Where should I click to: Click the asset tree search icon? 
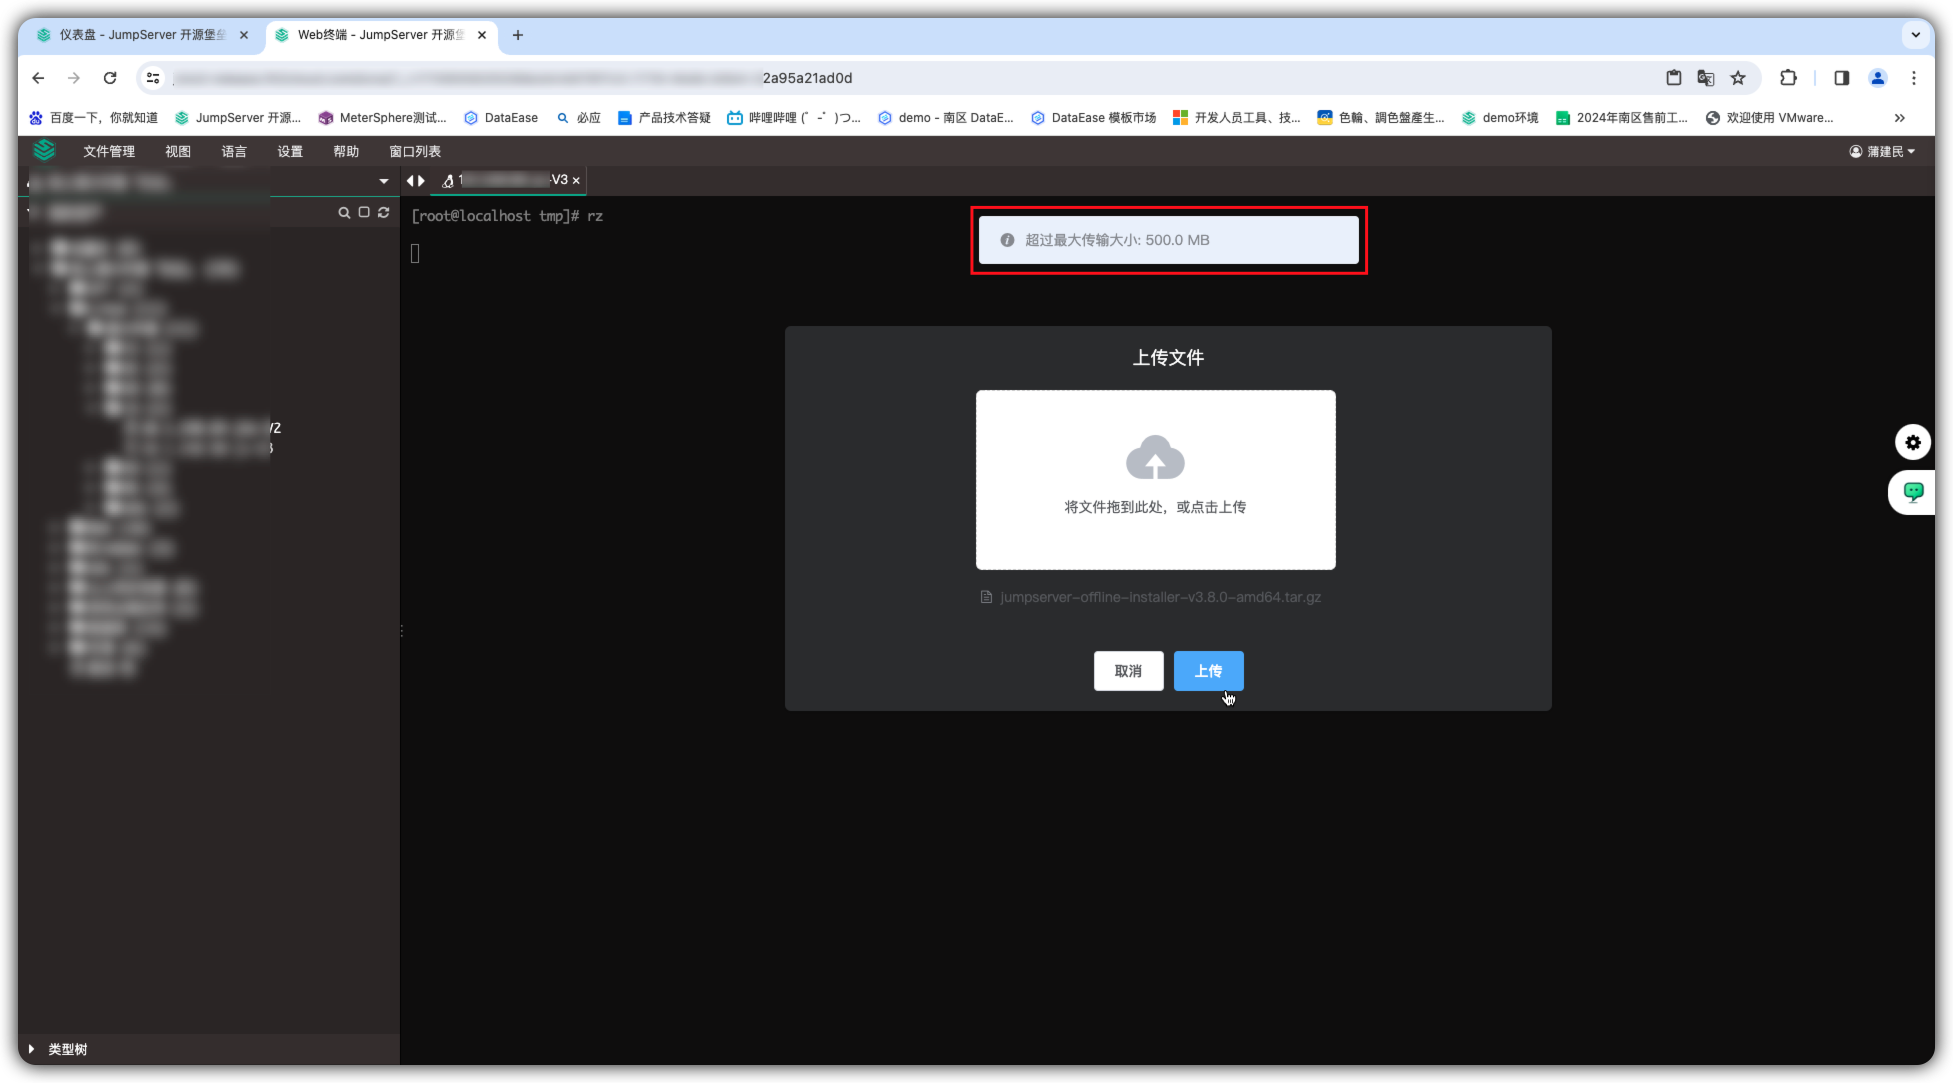pos(344,213)
